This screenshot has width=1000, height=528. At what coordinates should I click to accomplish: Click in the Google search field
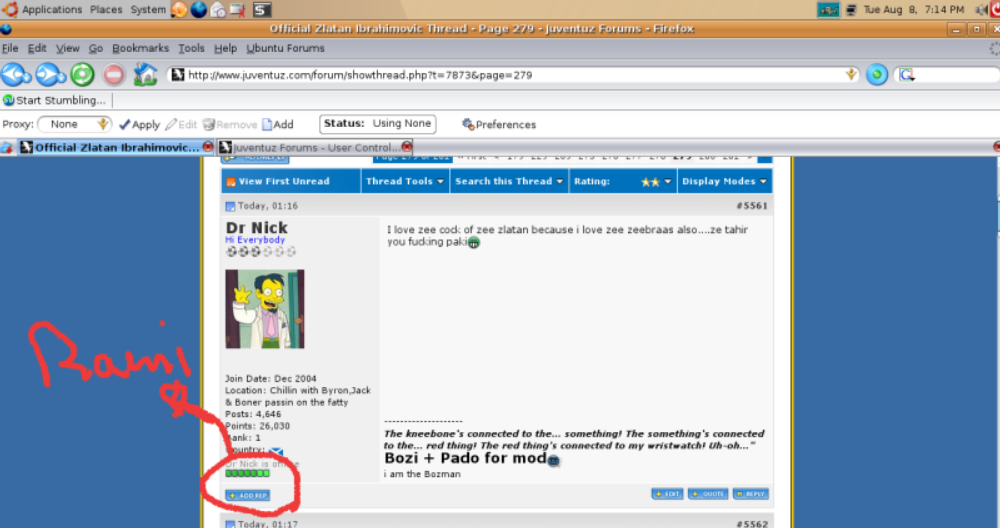957,75
